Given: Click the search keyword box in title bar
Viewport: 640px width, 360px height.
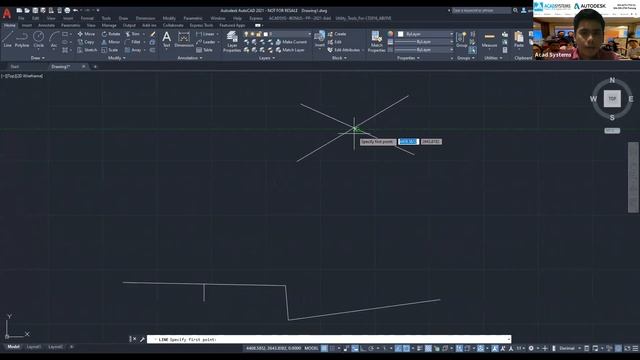Looking at the screenshot, I should 482,10.
